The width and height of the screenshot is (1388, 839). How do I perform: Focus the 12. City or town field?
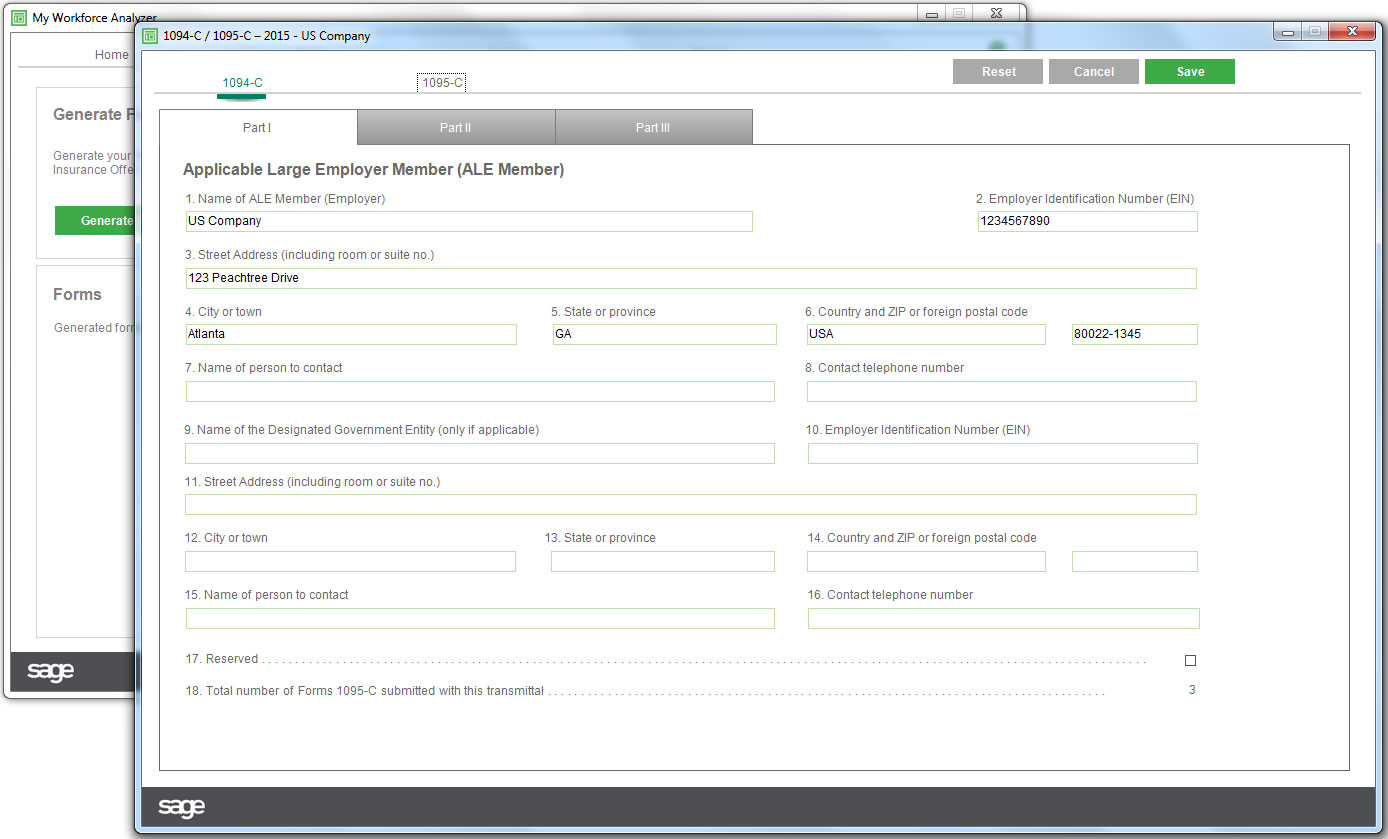pos(350,561)
